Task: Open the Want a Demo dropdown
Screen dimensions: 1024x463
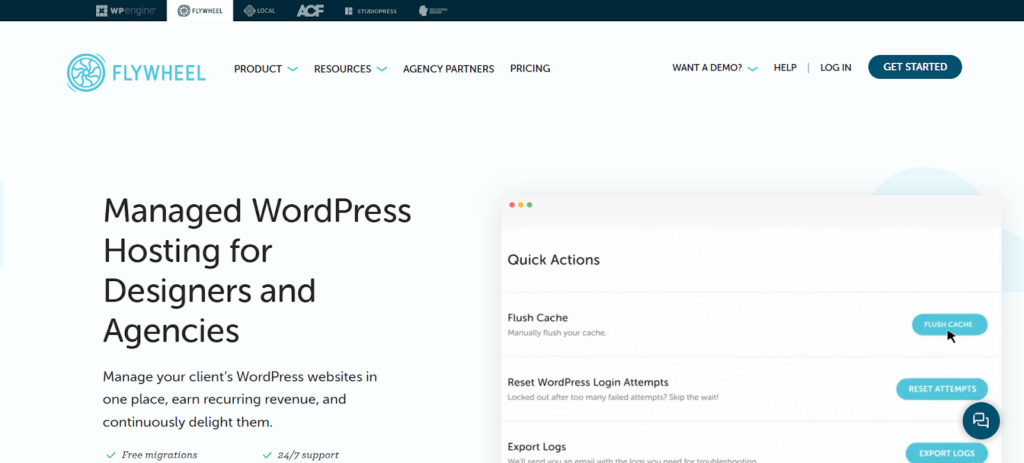Action: click(x=714, y=68)
